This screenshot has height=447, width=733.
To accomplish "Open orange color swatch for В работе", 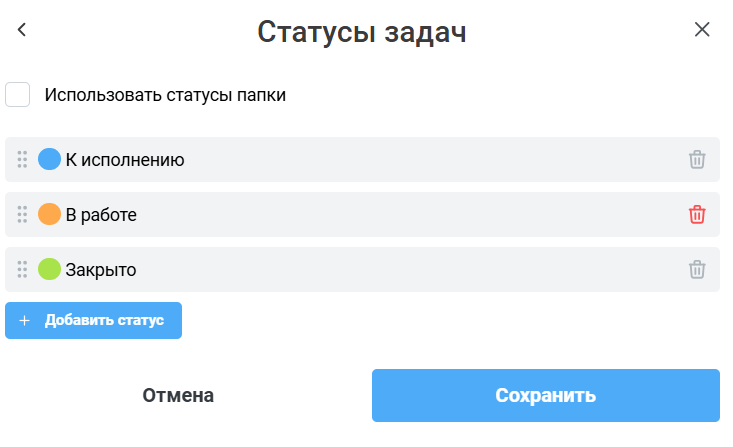I will 49,214.
